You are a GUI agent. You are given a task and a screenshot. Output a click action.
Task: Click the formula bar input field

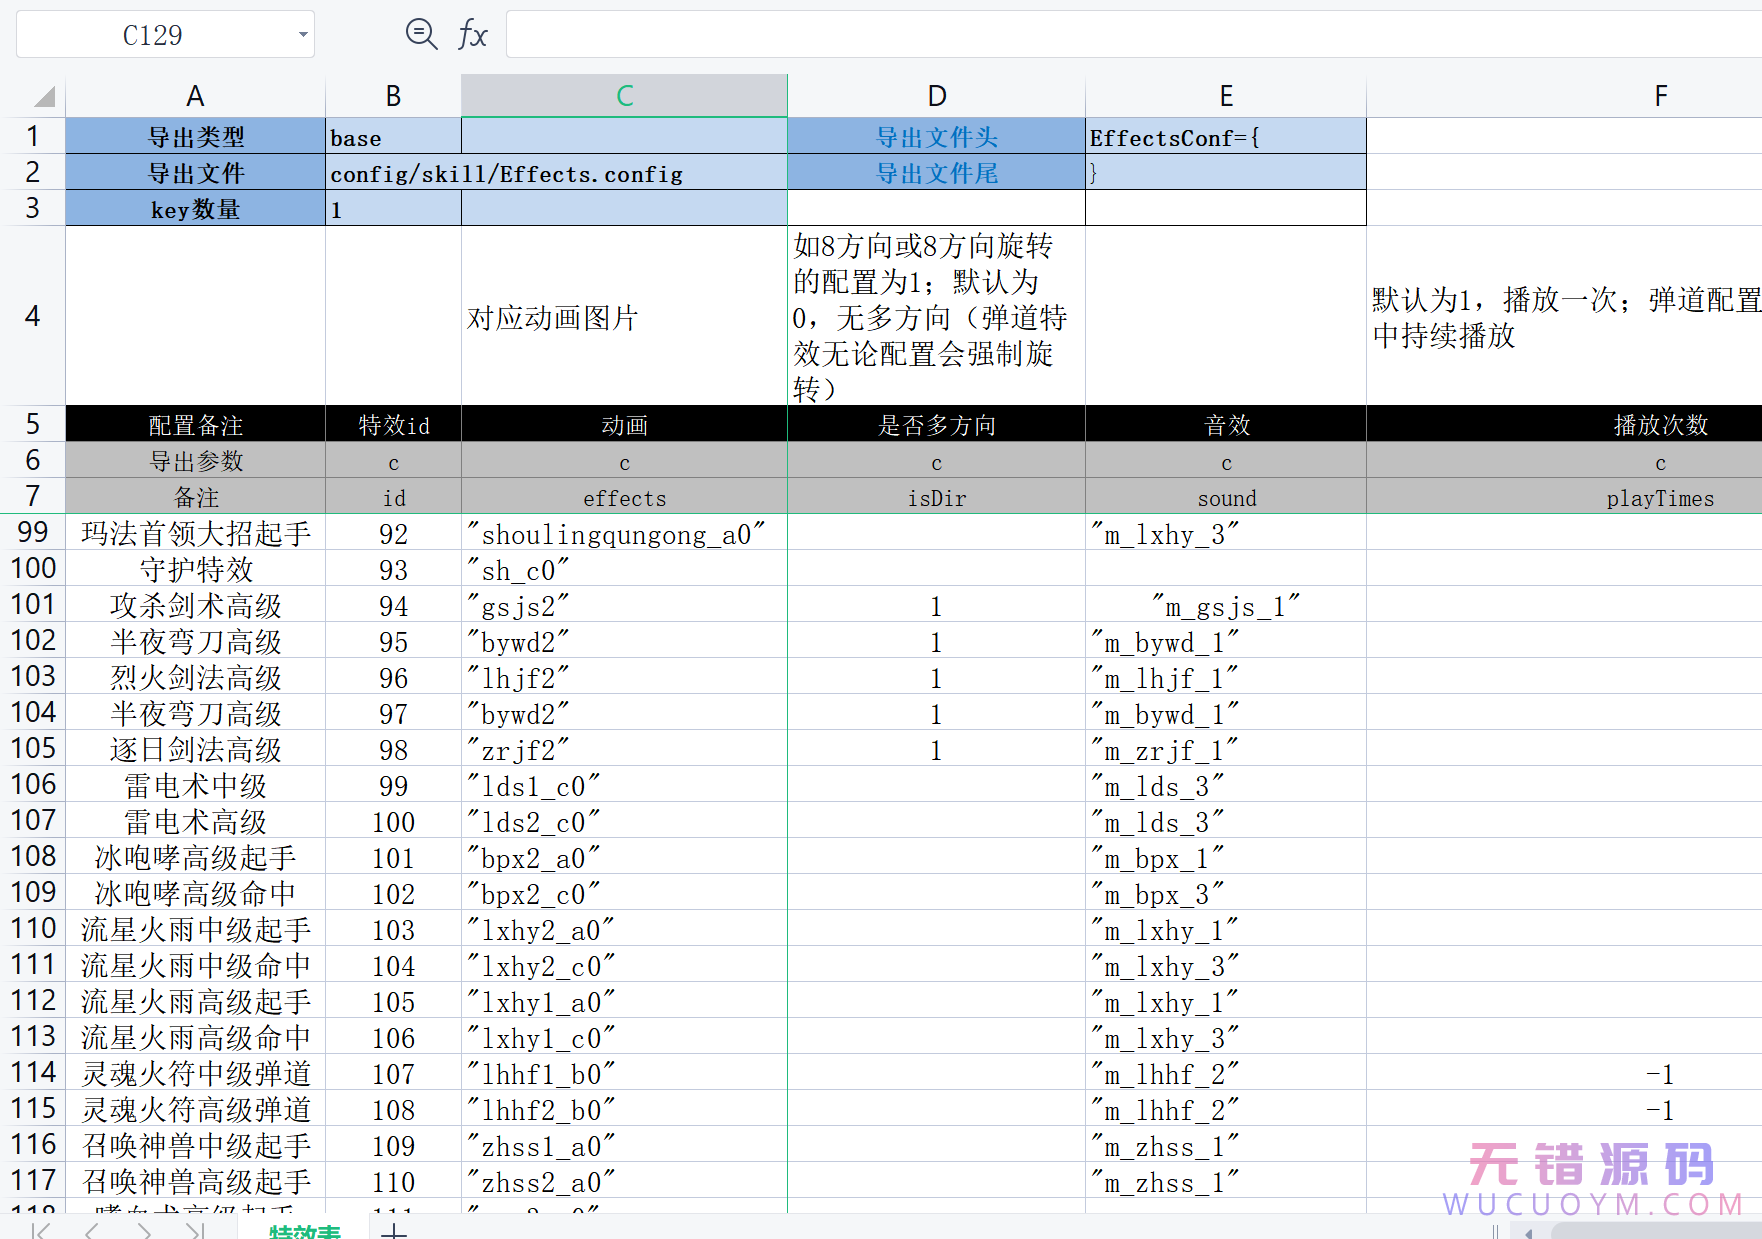pos(1130,35)
